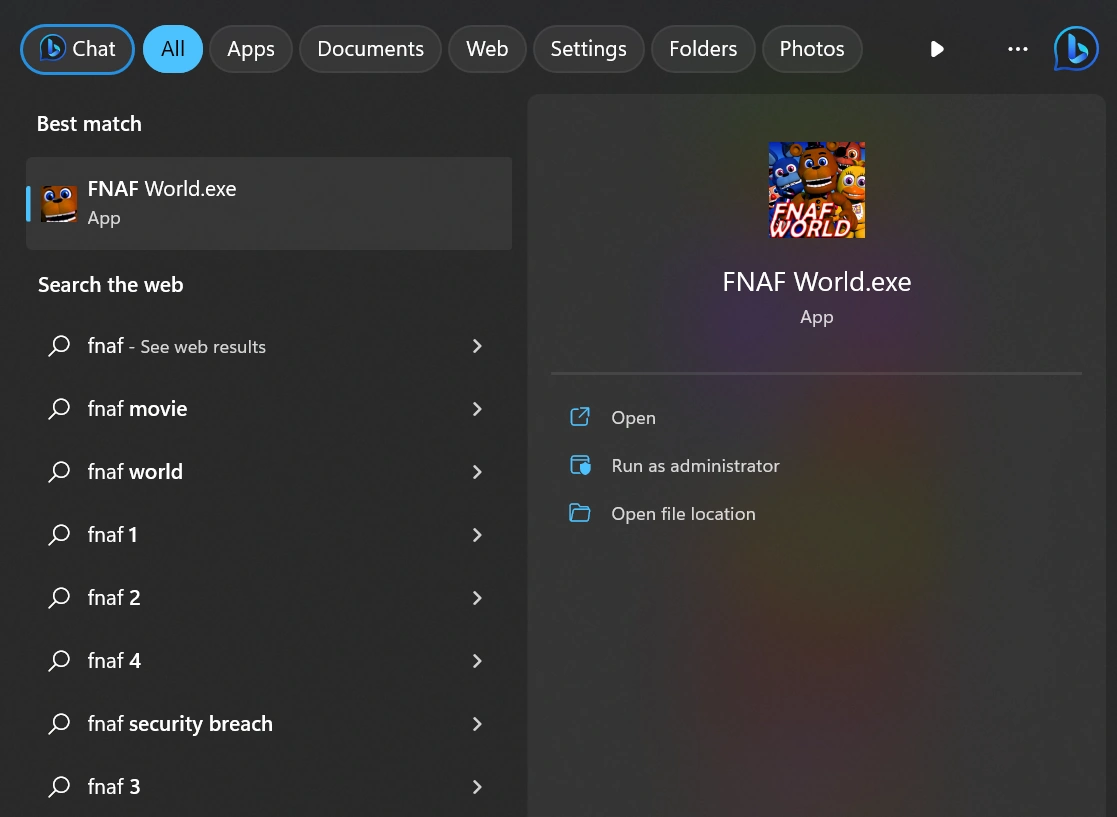Select the Documents search filter
The image size is (1117, 817).
[370, 48]
